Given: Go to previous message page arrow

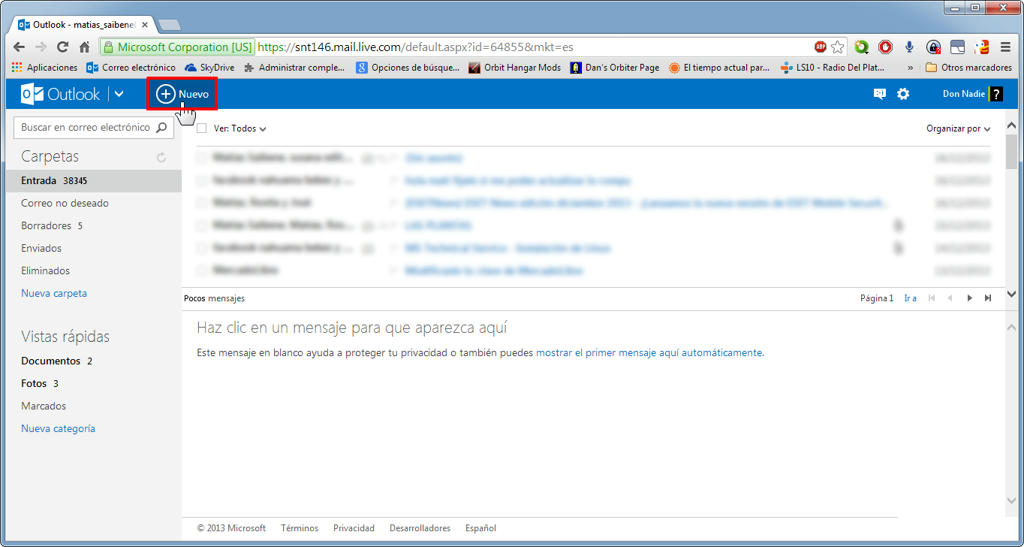Looking at the screenshot, I should (950, 298).
